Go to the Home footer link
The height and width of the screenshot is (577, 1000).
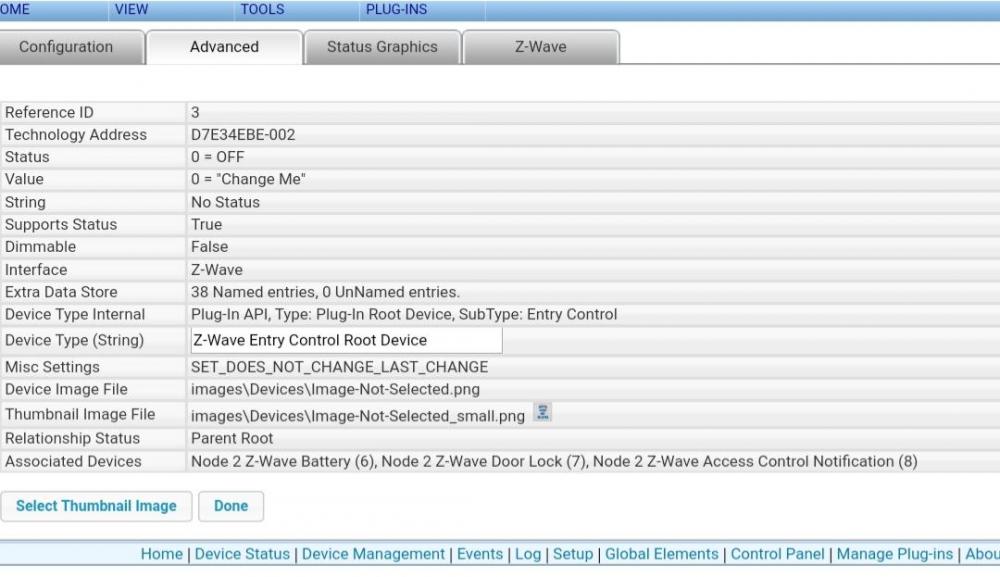pos(161,554)
